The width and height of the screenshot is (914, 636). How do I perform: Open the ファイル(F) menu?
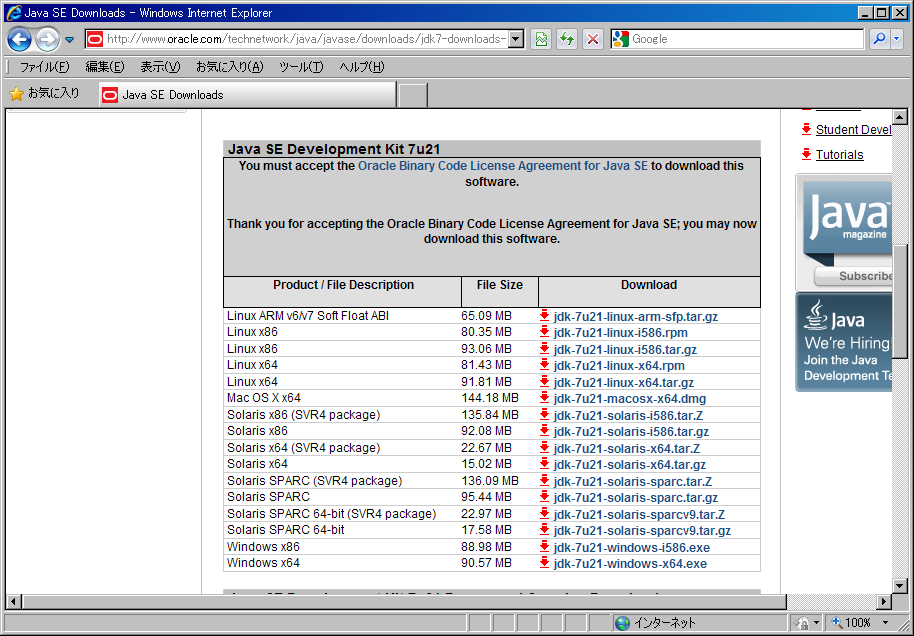44,67
